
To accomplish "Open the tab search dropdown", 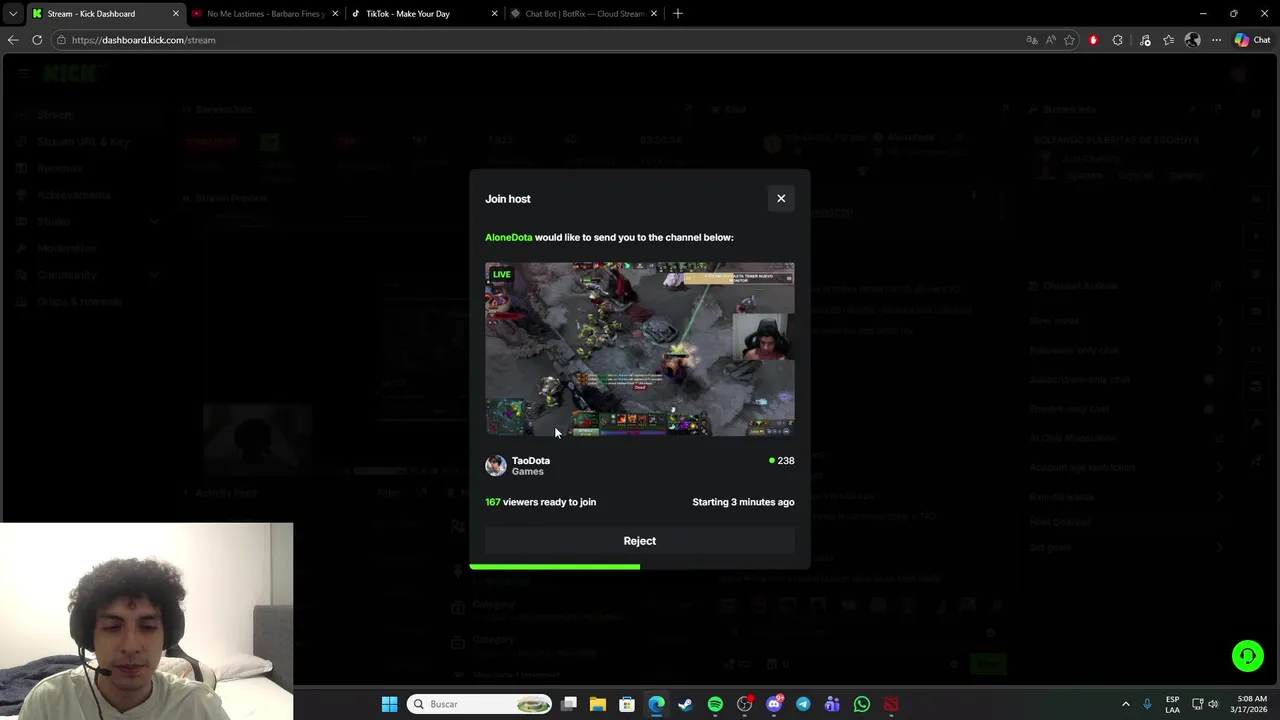I will click(12, 14).
